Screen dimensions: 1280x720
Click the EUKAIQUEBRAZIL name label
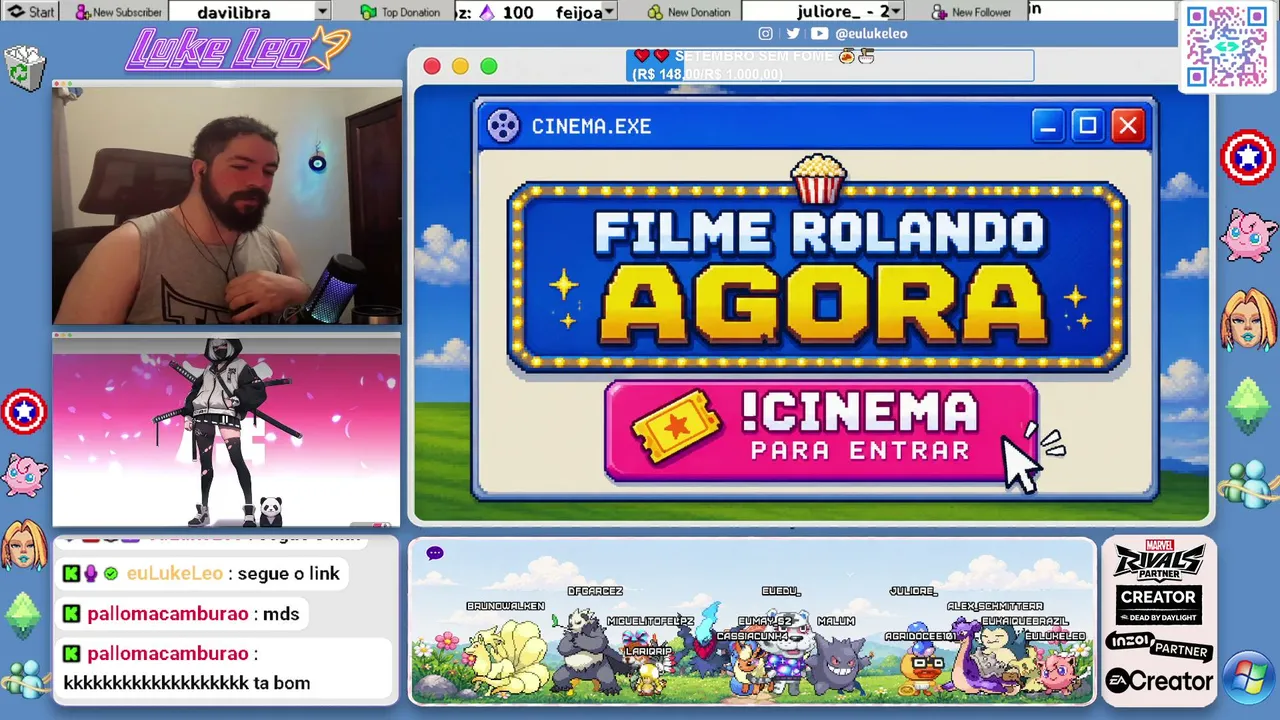point(1025,621)
